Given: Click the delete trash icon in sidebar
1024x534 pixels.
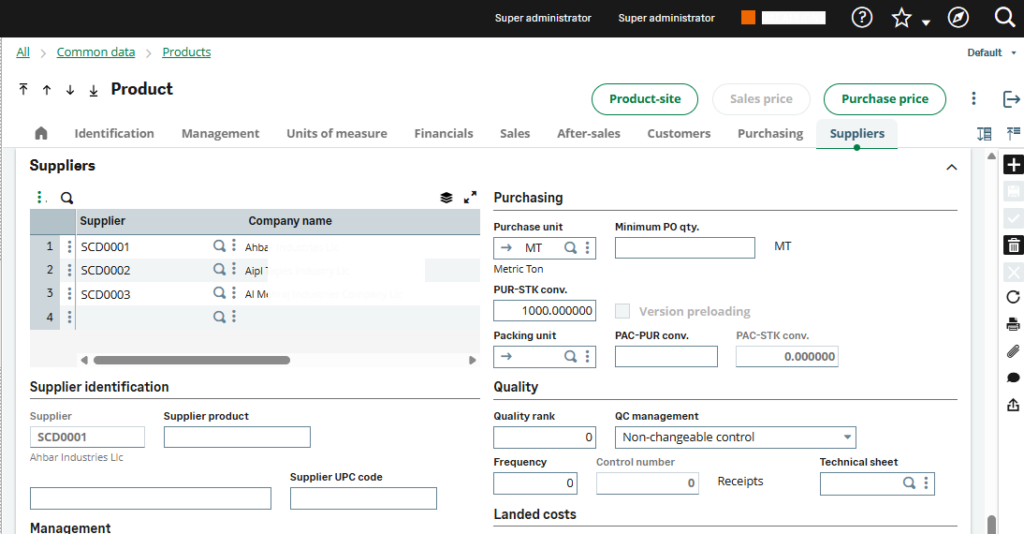Looking at the screenshot, I should [x=1013, y=245].
